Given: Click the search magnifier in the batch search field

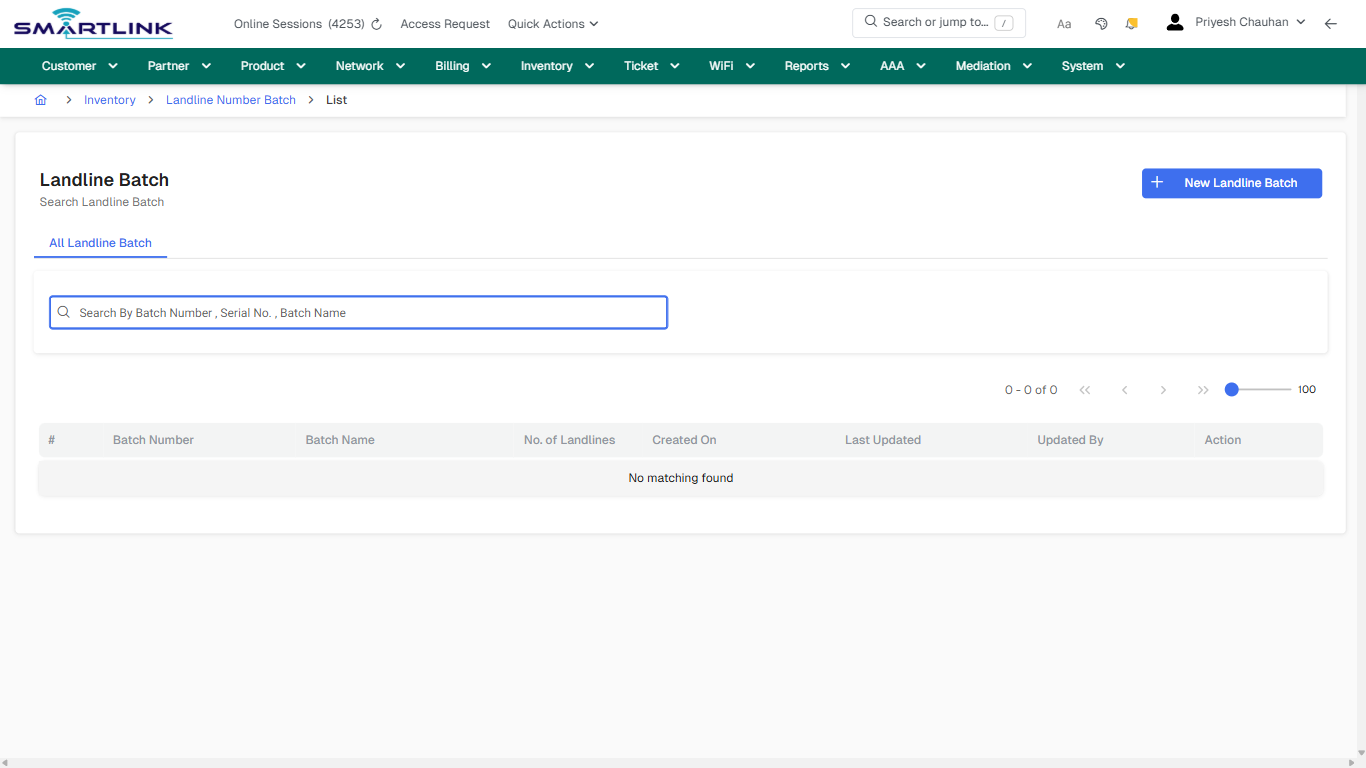Looking at the screenshot, I should click(63, 312).
